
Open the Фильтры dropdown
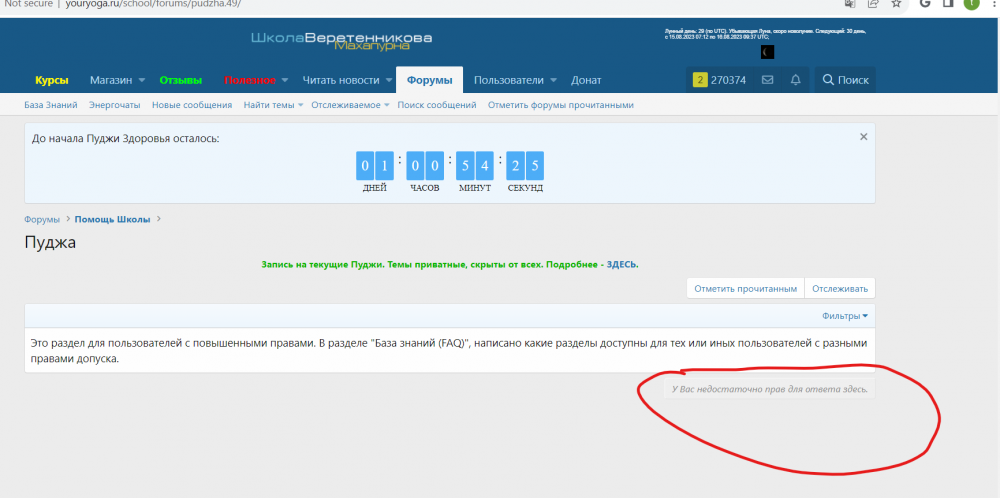click(x=845, y=316)
